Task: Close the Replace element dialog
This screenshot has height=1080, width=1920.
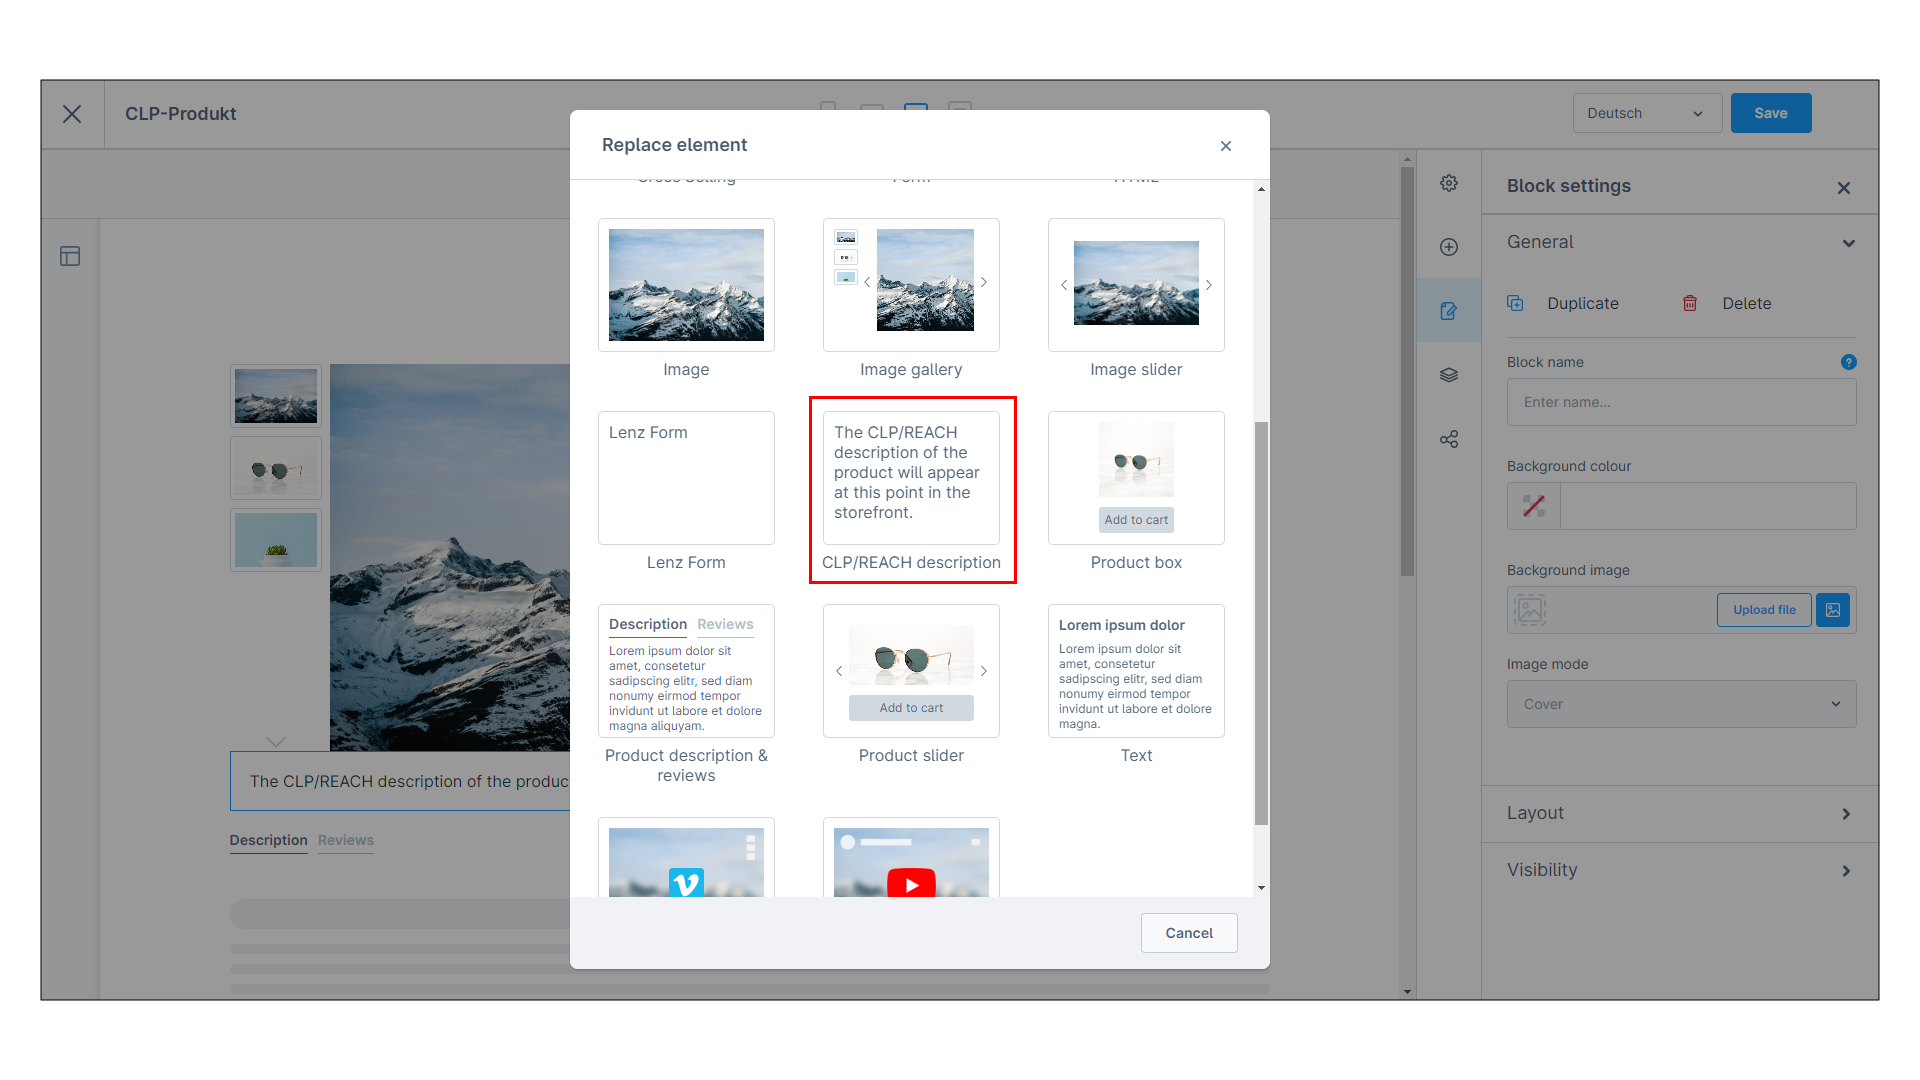Action: [x=1226, y=146]
